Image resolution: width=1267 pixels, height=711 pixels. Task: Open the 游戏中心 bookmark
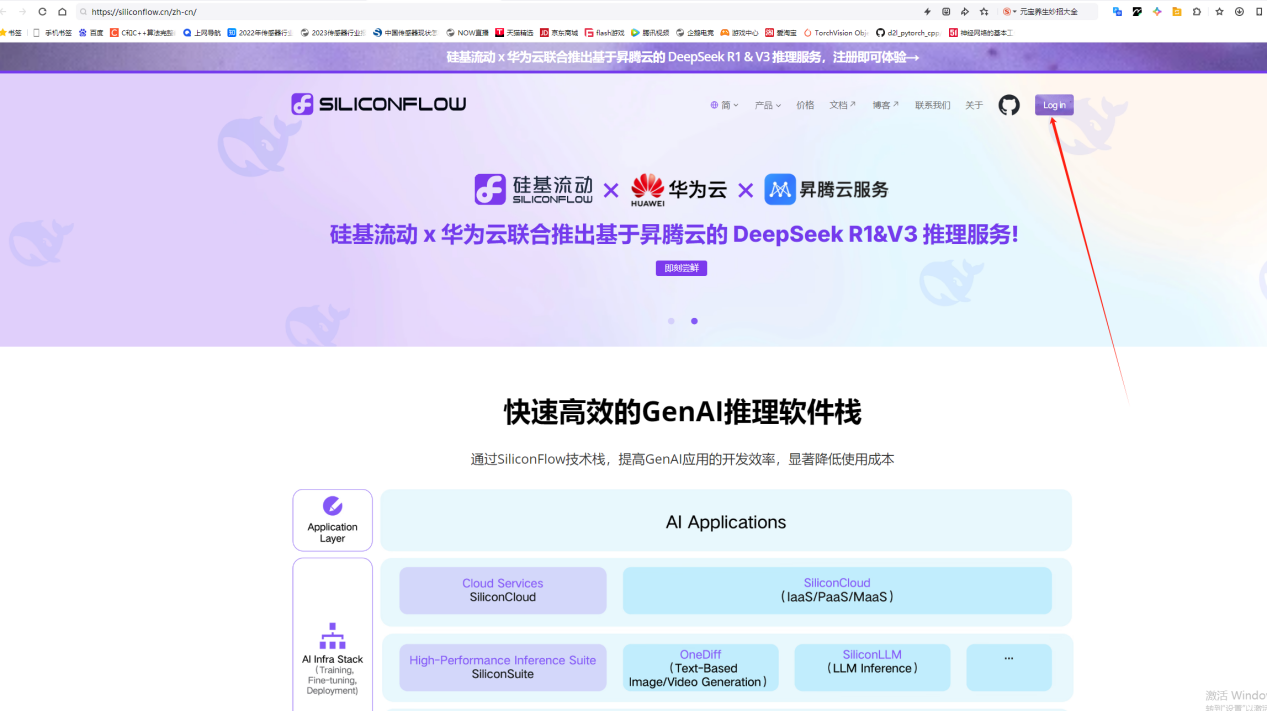tap(739, 32)
